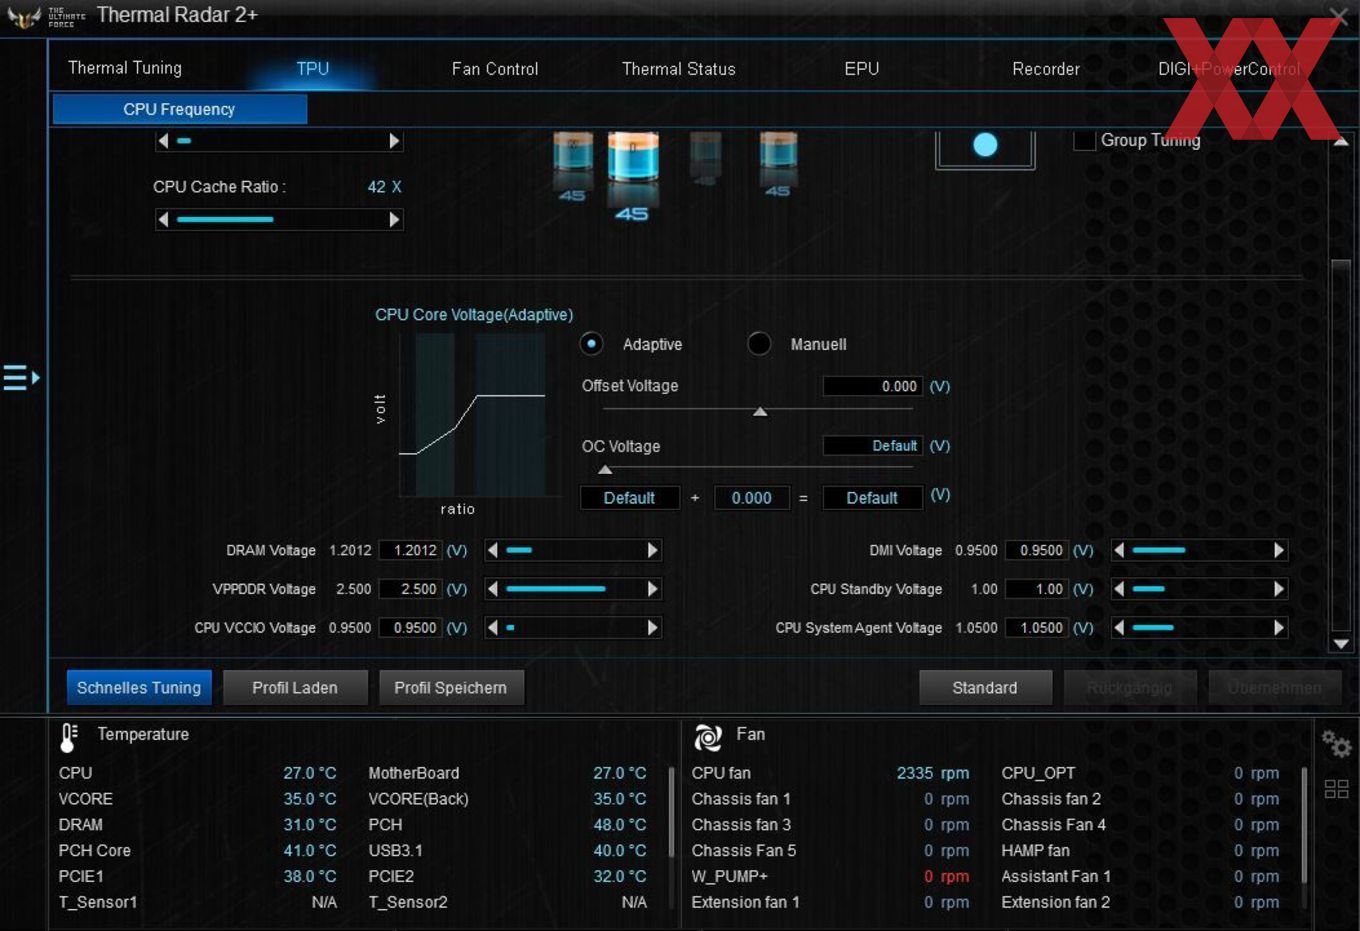Click the CPU System Agent Voltage field
Image resolution: width=1360 pixels, height=931 pixels.
coord(1037,628)
